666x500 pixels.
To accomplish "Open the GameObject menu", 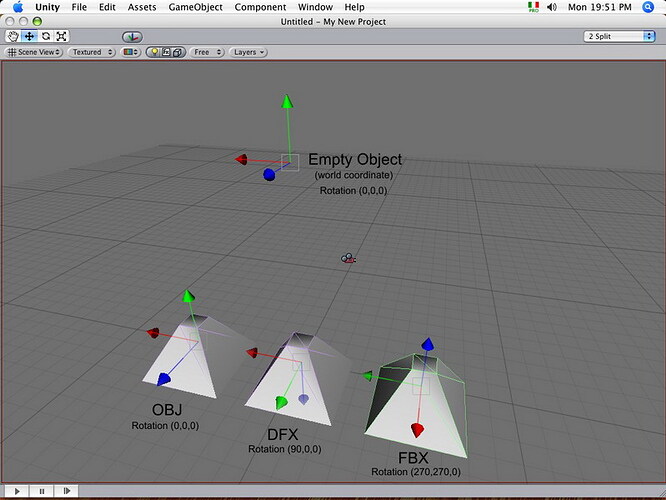I will (195, 7).
